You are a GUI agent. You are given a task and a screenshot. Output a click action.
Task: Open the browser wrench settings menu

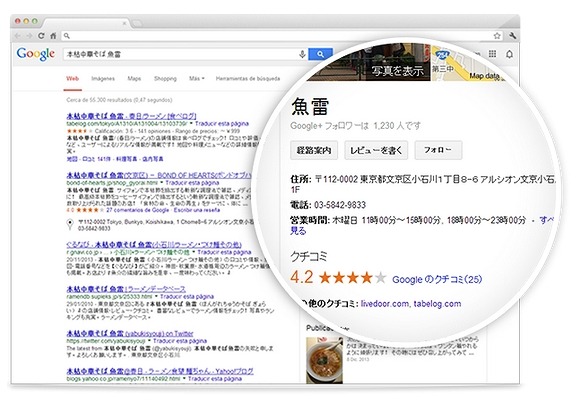[x=512, y=36]
